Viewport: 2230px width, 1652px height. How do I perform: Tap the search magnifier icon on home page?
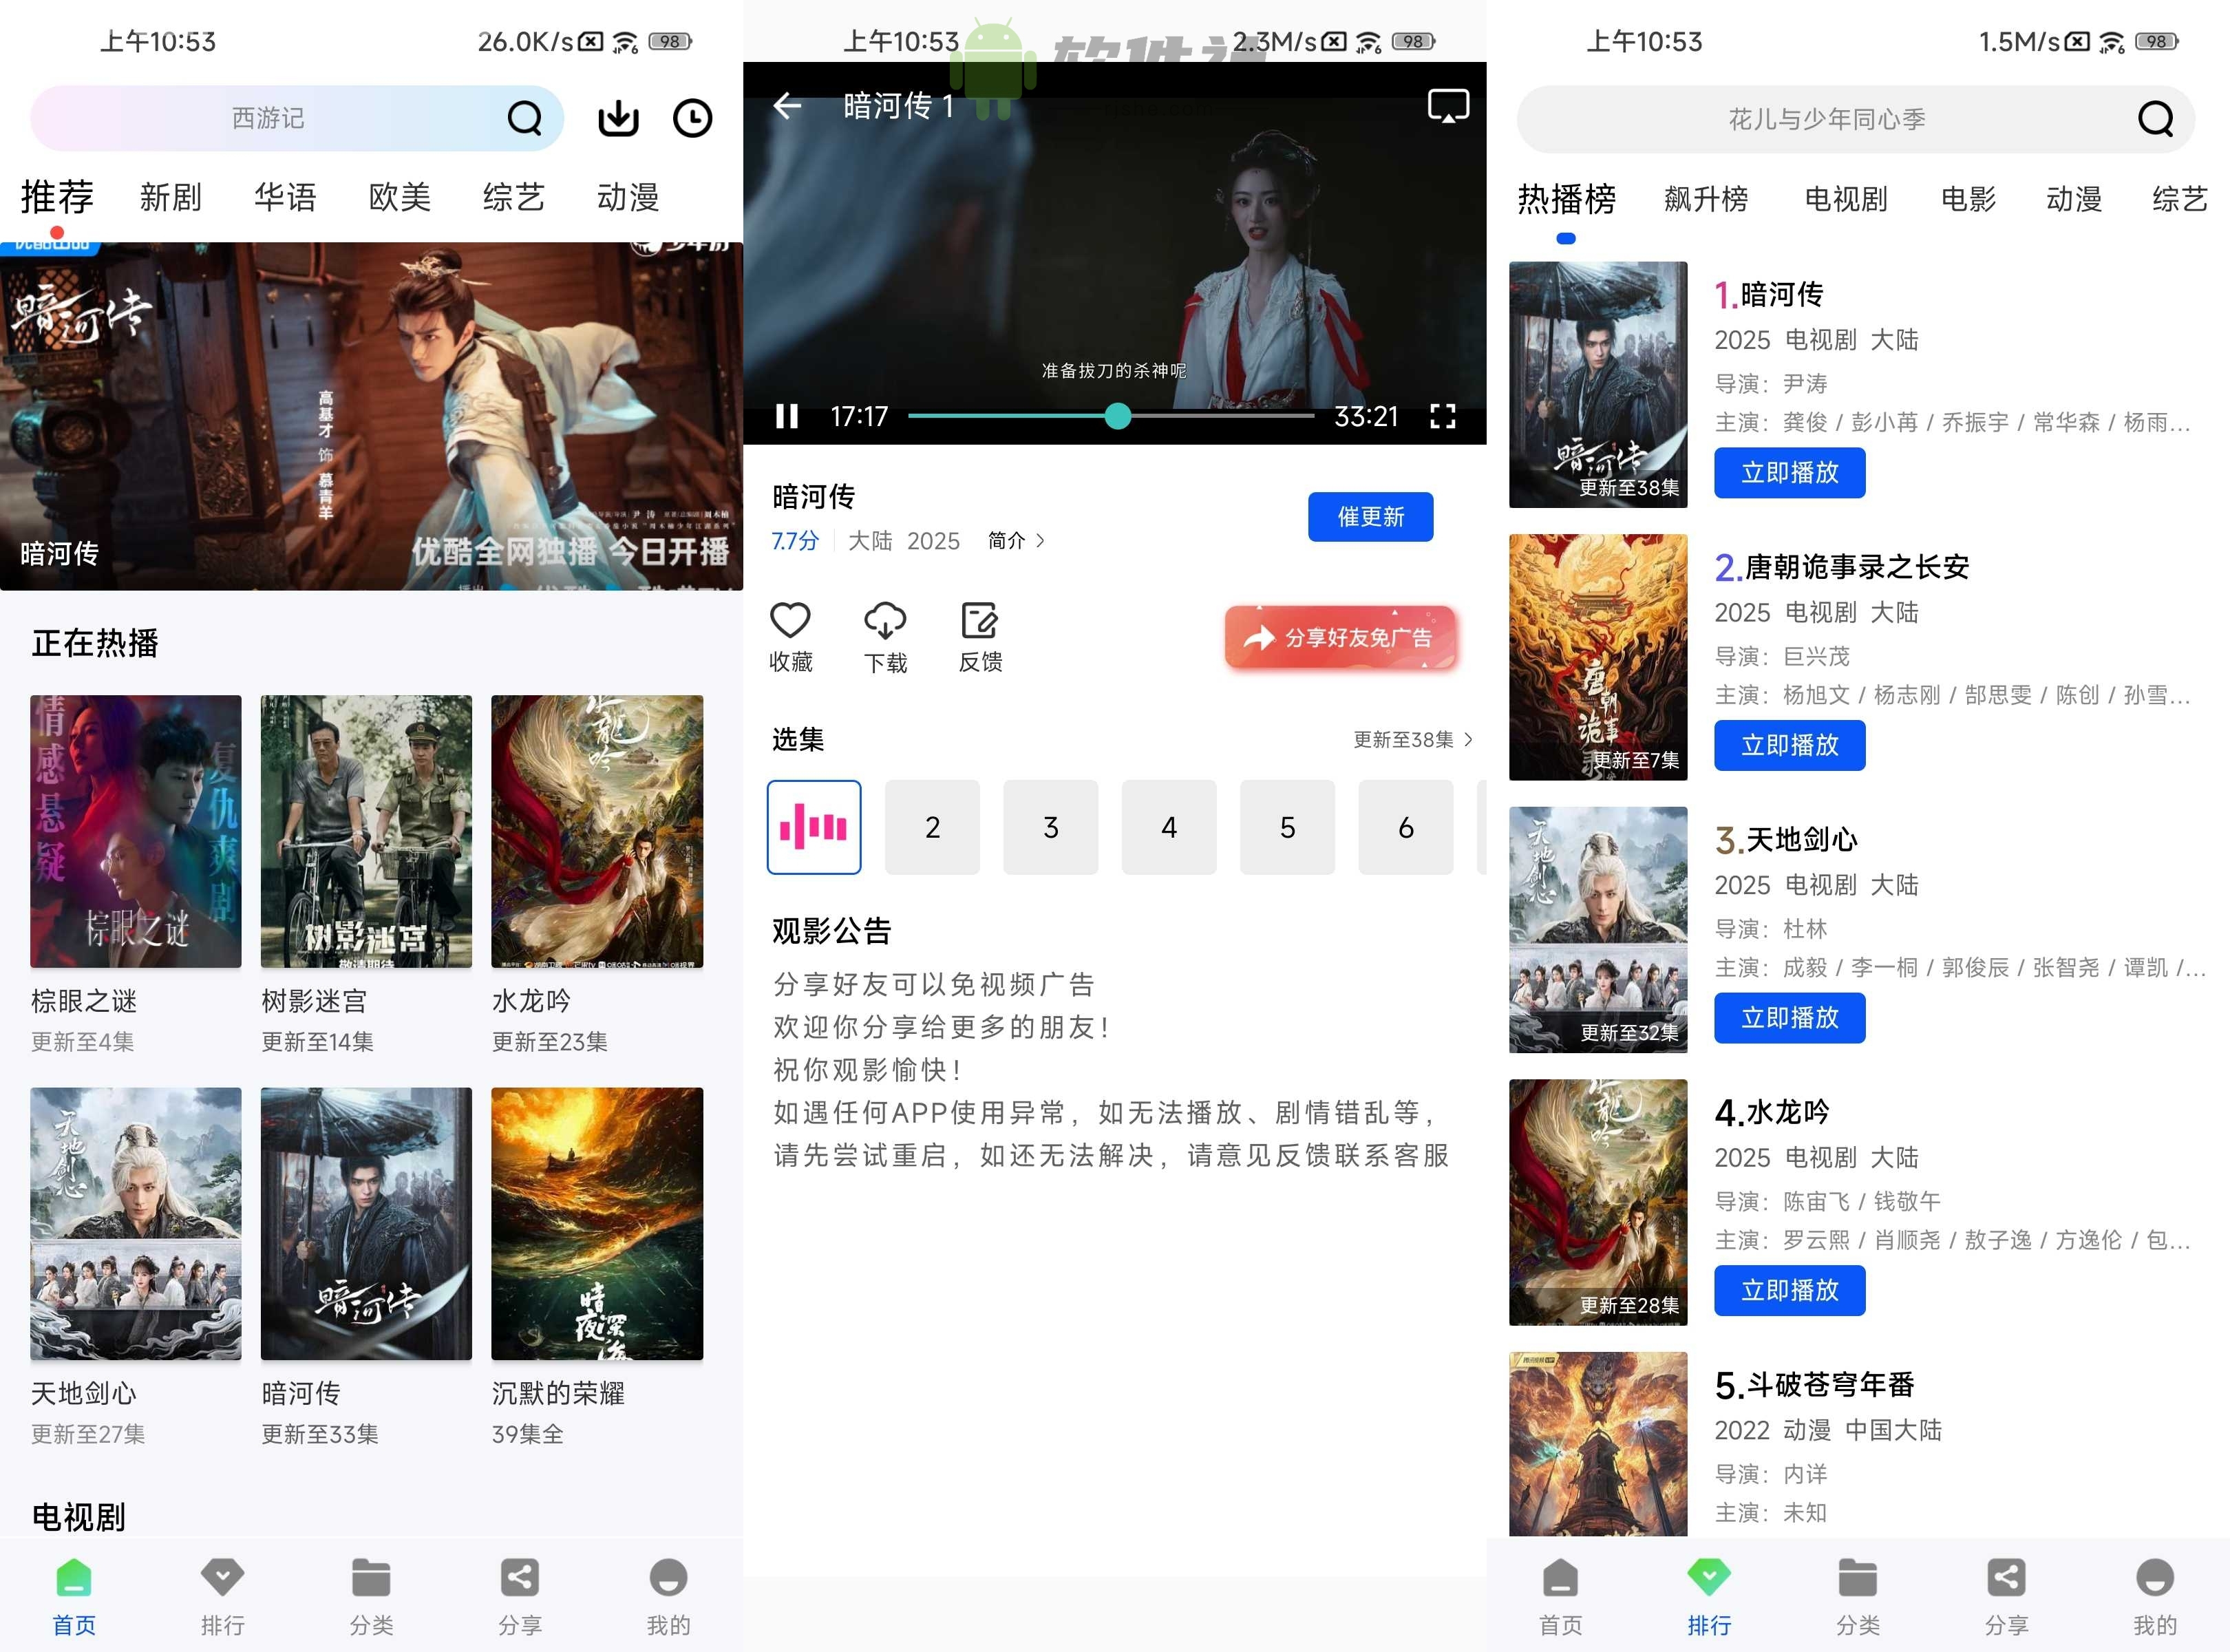point(525,118)
